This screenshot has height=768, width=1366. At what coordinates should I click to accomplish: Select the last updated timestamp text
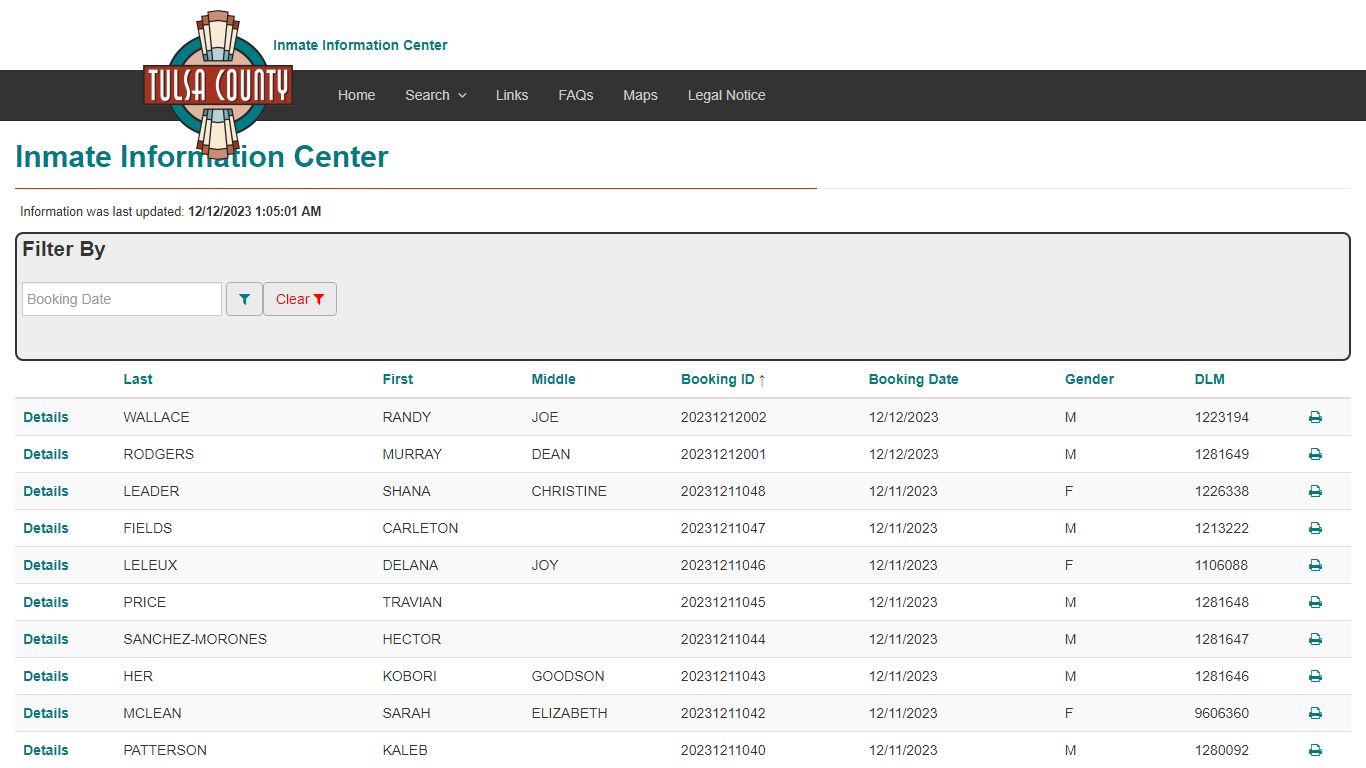point(255,212)
